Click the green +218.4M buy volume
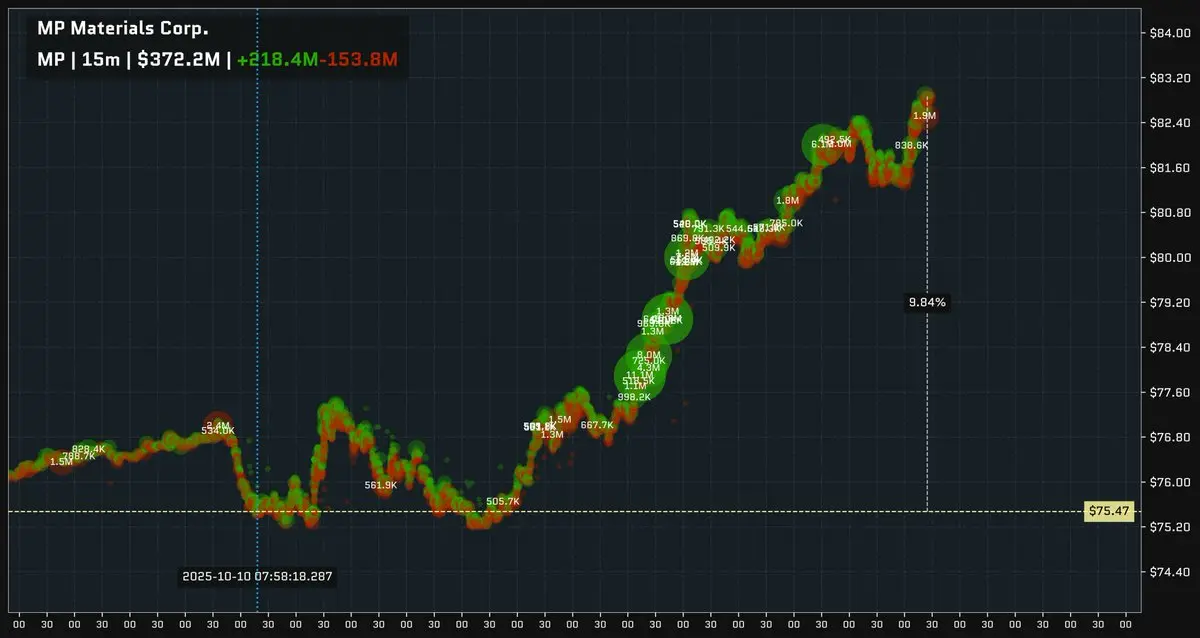 (276, 60)
